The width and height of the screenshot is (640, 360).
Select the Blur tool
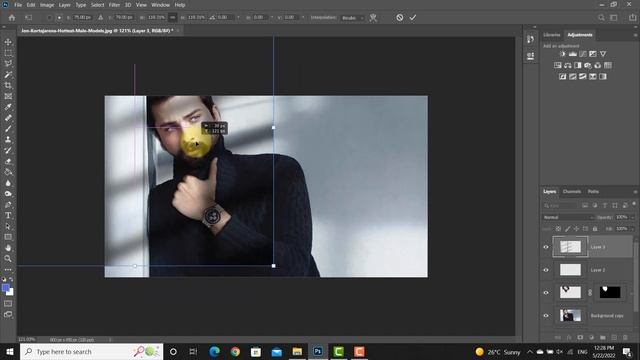pos(8,183)
